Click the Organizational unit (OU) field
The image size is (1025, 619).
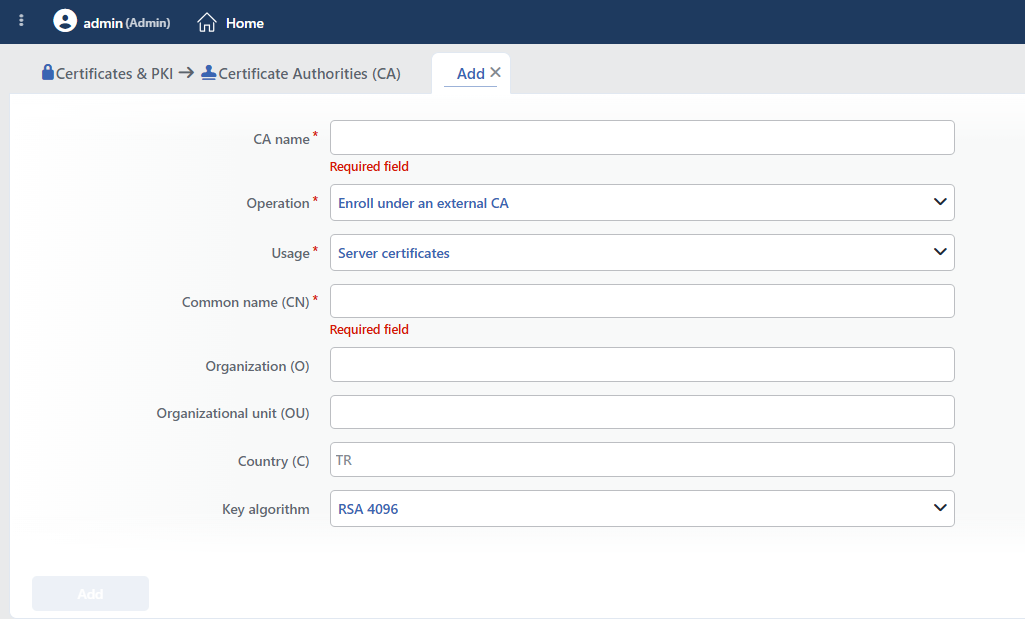coord(642,412)
